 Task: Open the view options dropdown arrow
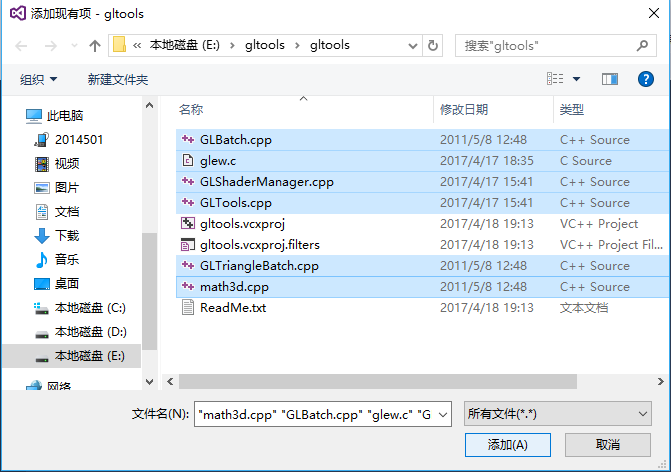(x=576, y=79)
